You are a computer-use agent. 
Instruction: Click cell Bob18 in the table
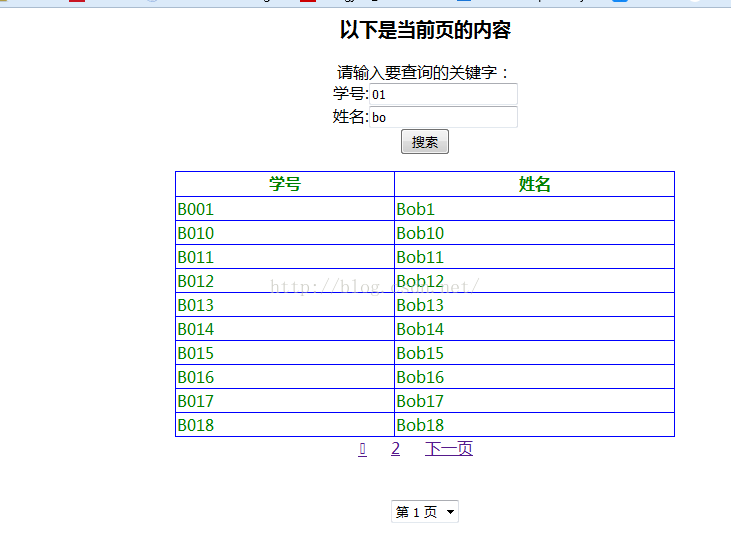click(x=534, y=425)
